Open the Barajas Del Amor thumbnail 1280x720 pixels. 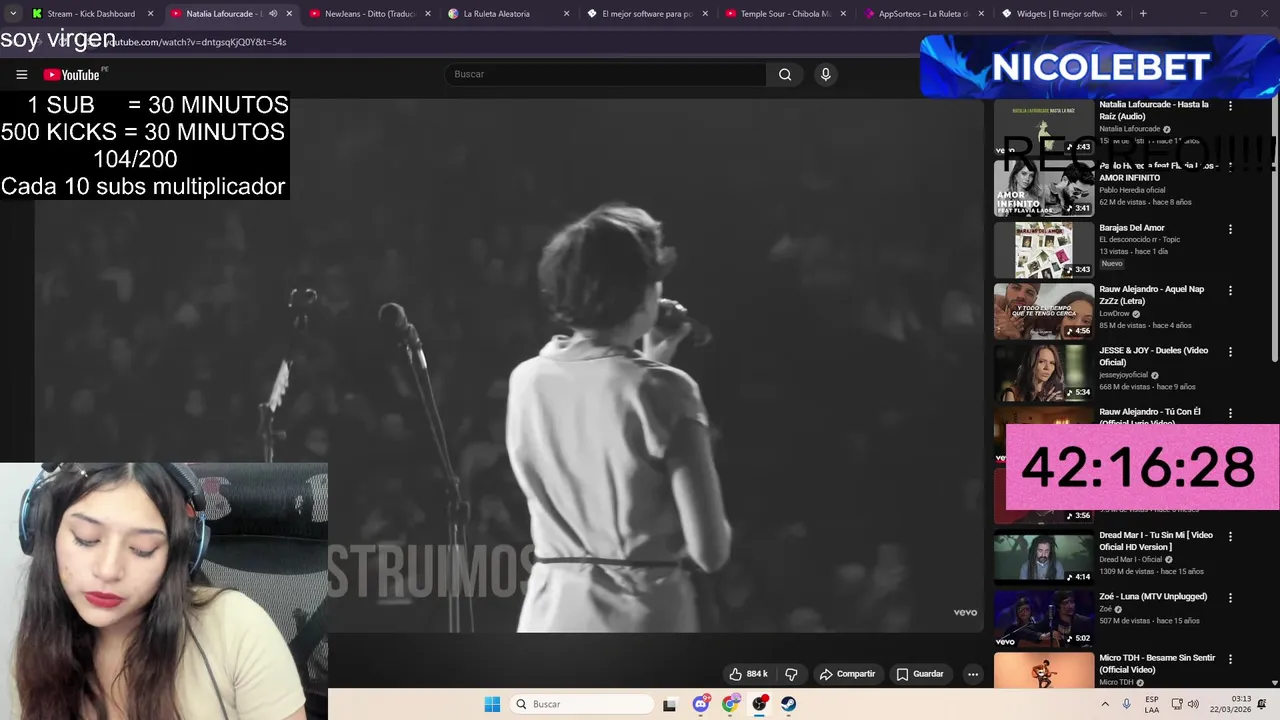(1044, 250)
